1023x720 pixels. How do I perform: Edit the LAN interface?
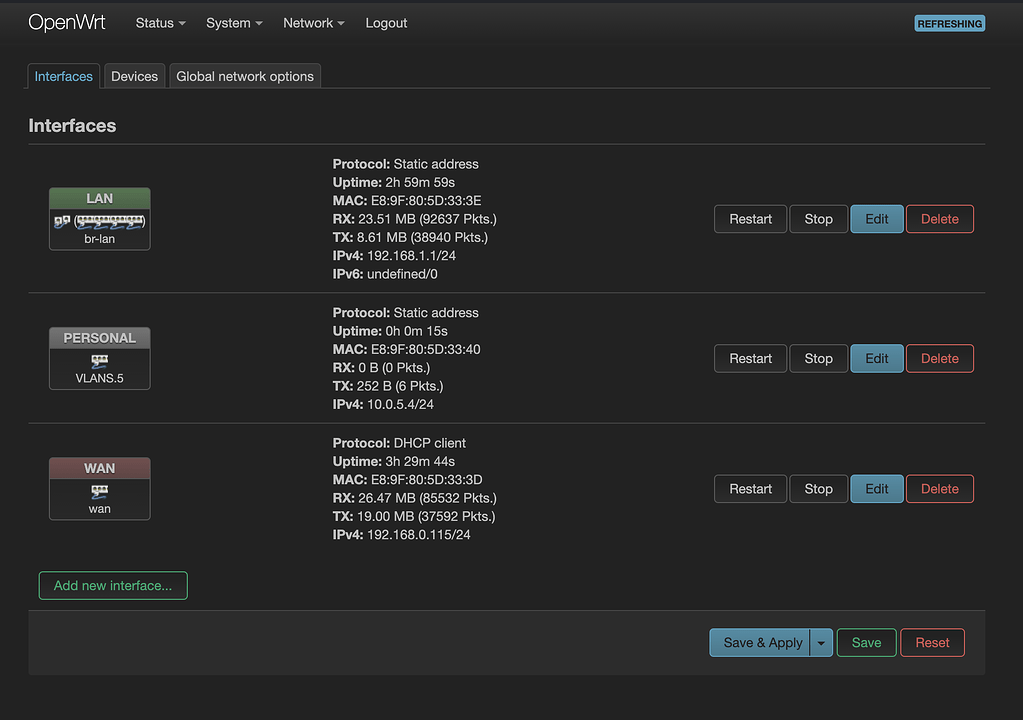point(876,219)
